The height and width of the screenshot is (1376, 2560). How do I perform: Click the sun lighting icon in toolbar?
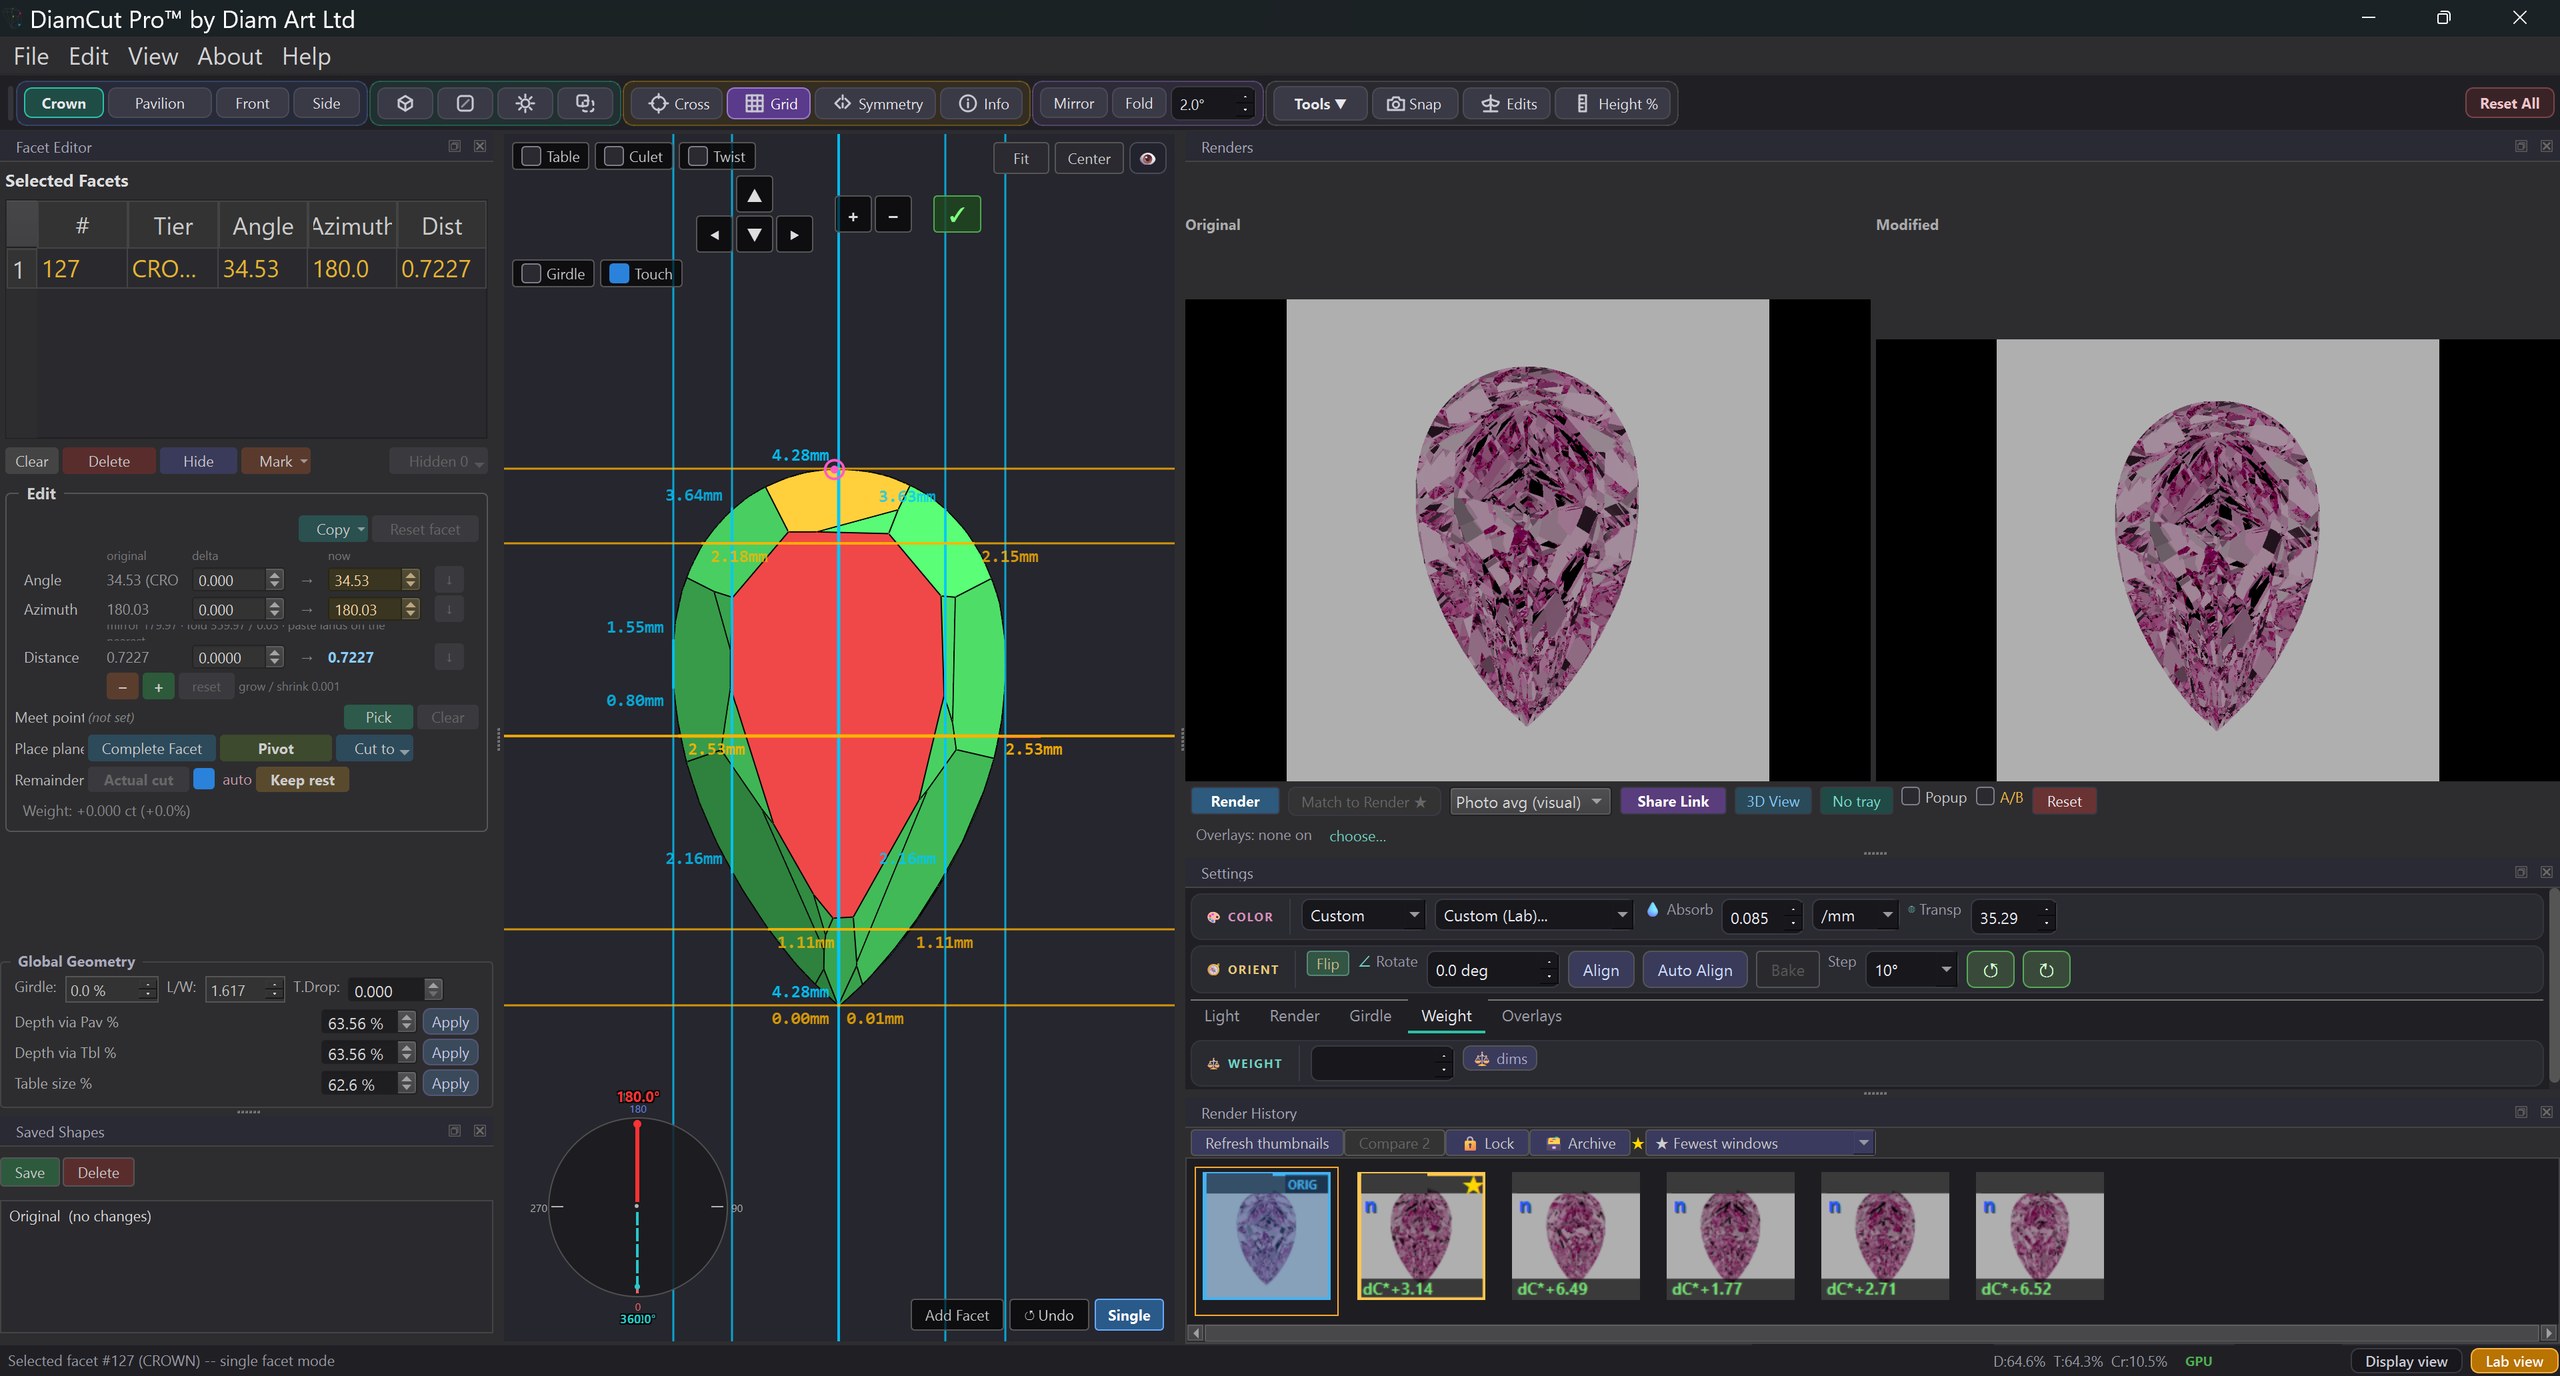point(525,103)
